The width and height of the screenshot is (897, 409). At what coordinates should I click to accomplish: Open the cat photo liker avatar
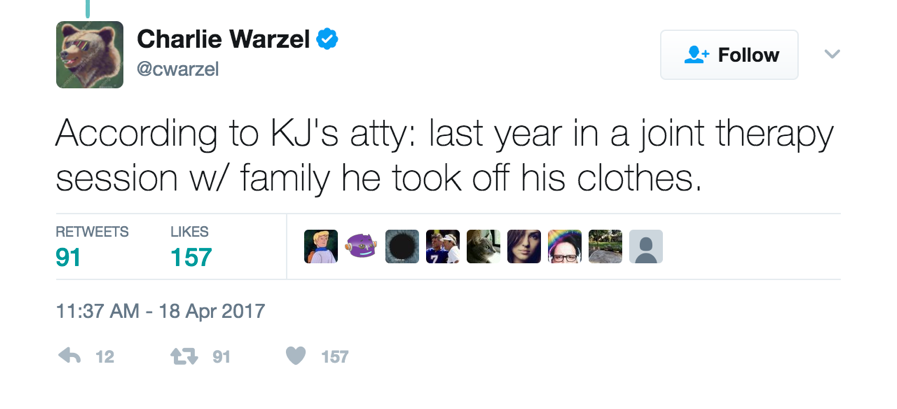(x=483, y=247)
